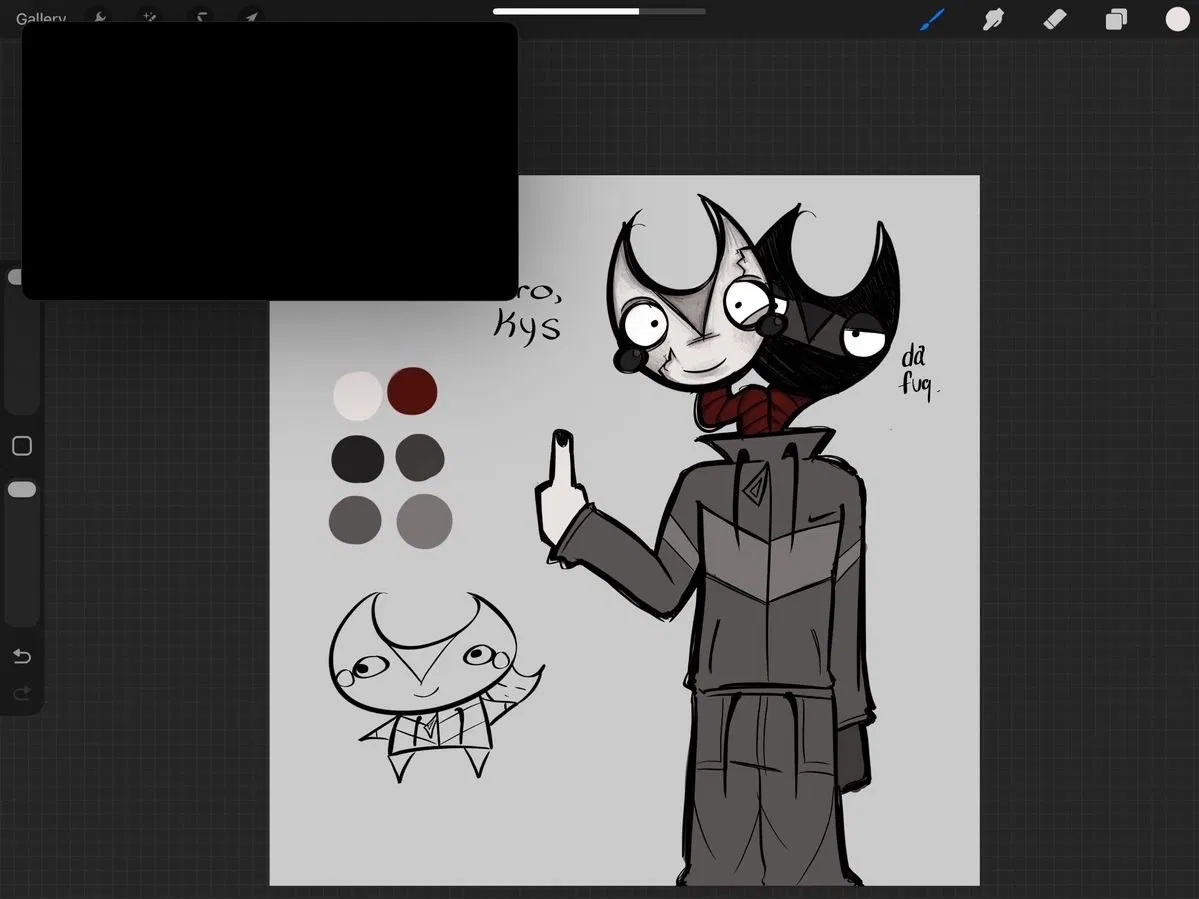Open the Actions wrench menu
1199x899 pixels.
[99, 17]
